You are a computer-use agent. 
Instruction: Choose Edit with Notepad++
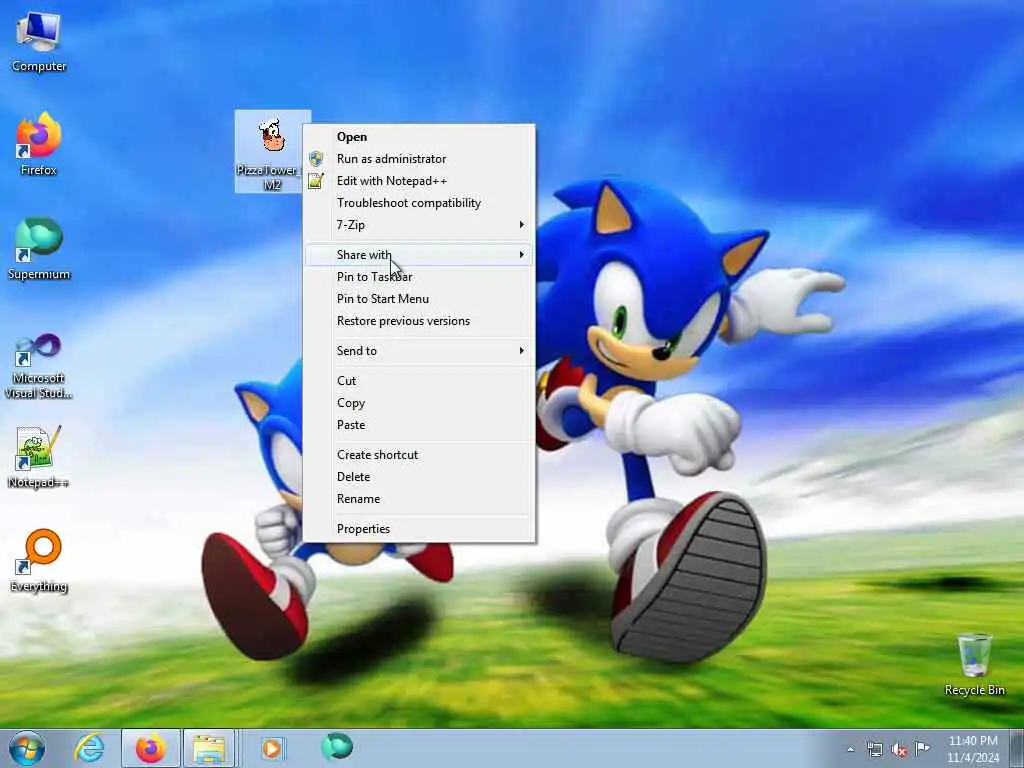pos(419,181)
